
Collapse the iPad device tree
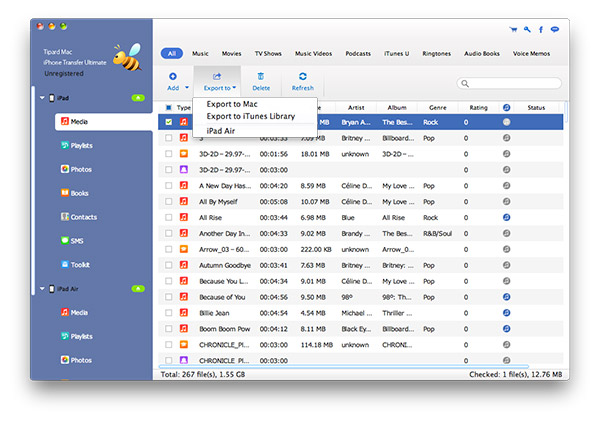click(42, 98)
